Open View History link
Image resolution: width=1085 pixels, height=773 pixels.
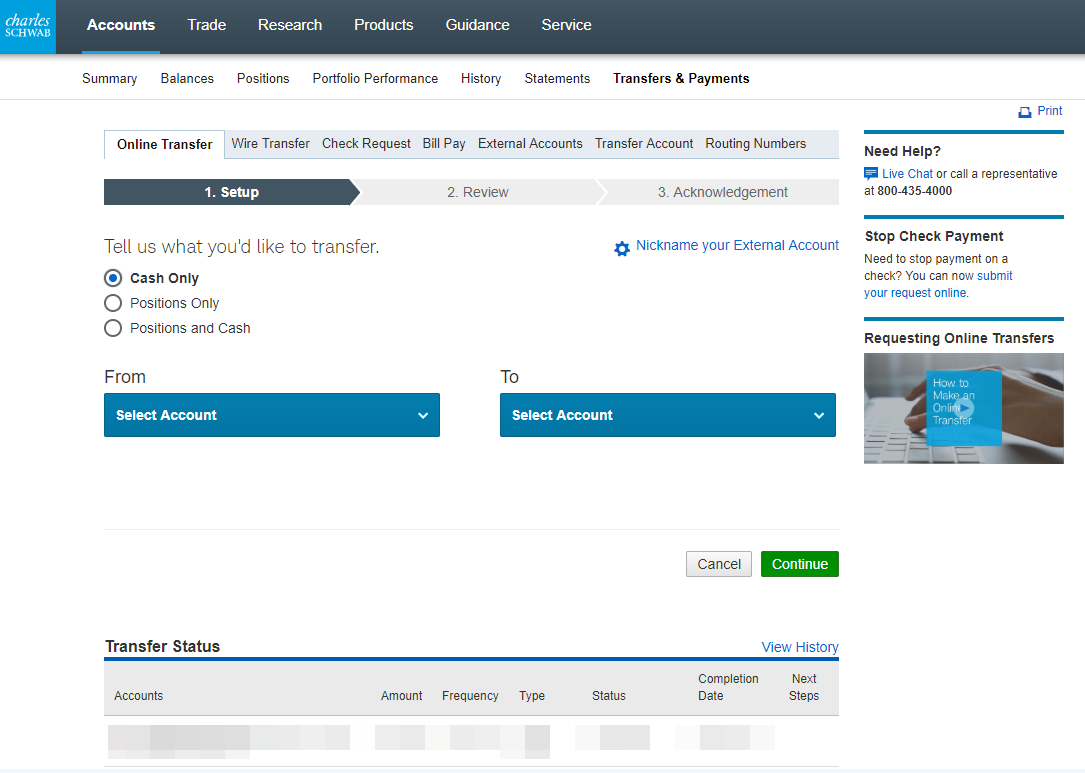[799, 647]
